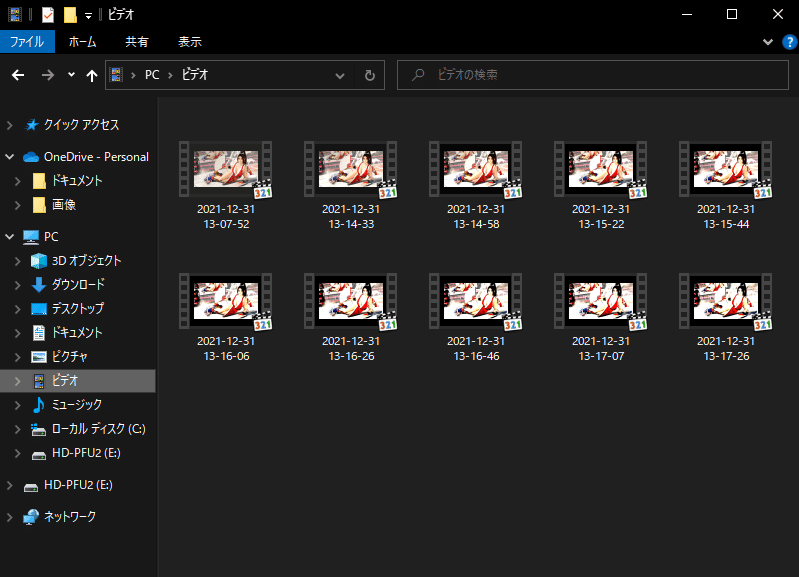
Task: Open the Customize Quick Access Toolbar dropdown
Action: [x=88, y=16]
